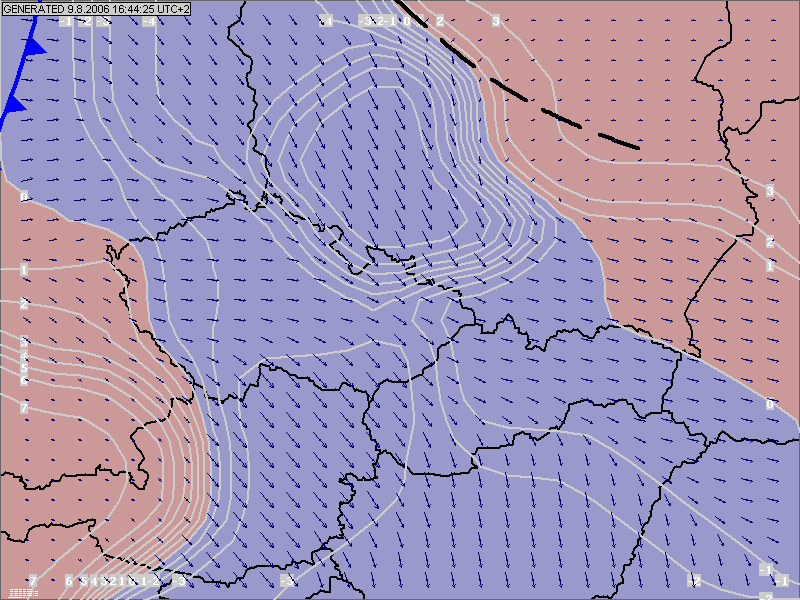Click contour label 6 along the bottom edge
800x600 pixels.
tap(69, 581)
